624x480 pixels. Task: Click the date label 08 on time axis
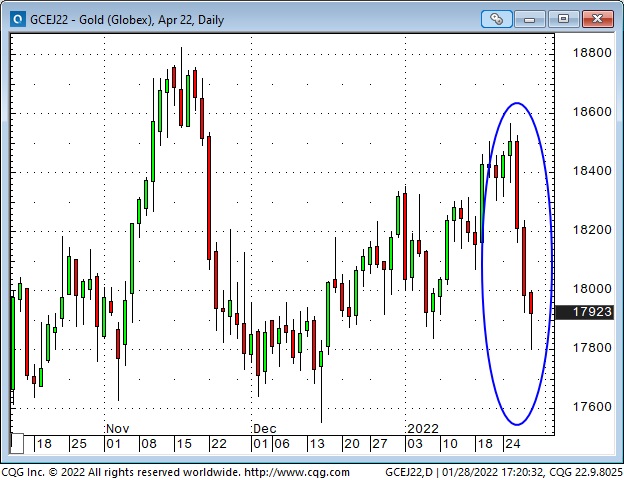point(148,444)
